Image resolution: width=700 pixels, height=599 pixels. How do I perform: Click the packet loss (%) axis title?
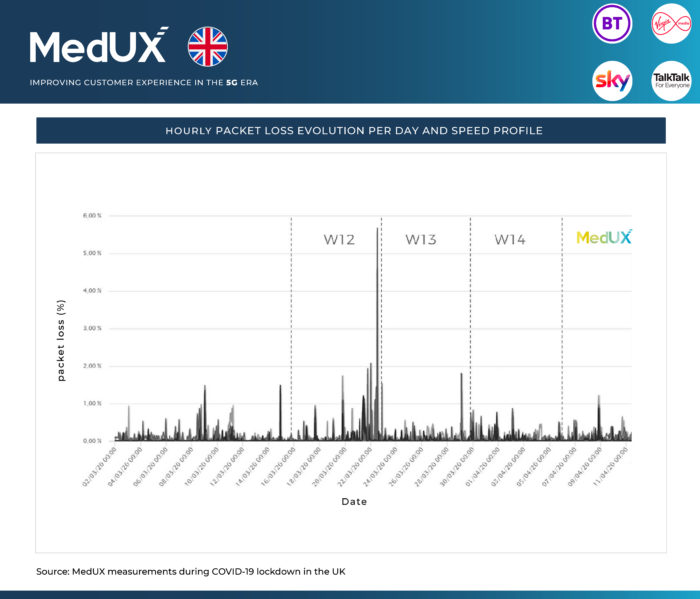(61, 340)
